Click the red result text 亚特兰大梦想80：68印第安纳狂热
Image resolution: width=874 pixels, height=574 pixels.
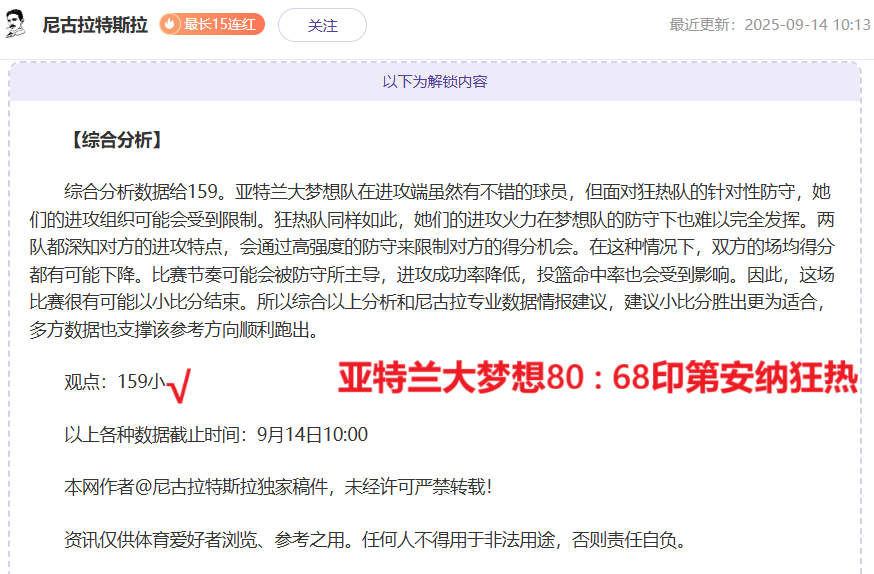598,378
